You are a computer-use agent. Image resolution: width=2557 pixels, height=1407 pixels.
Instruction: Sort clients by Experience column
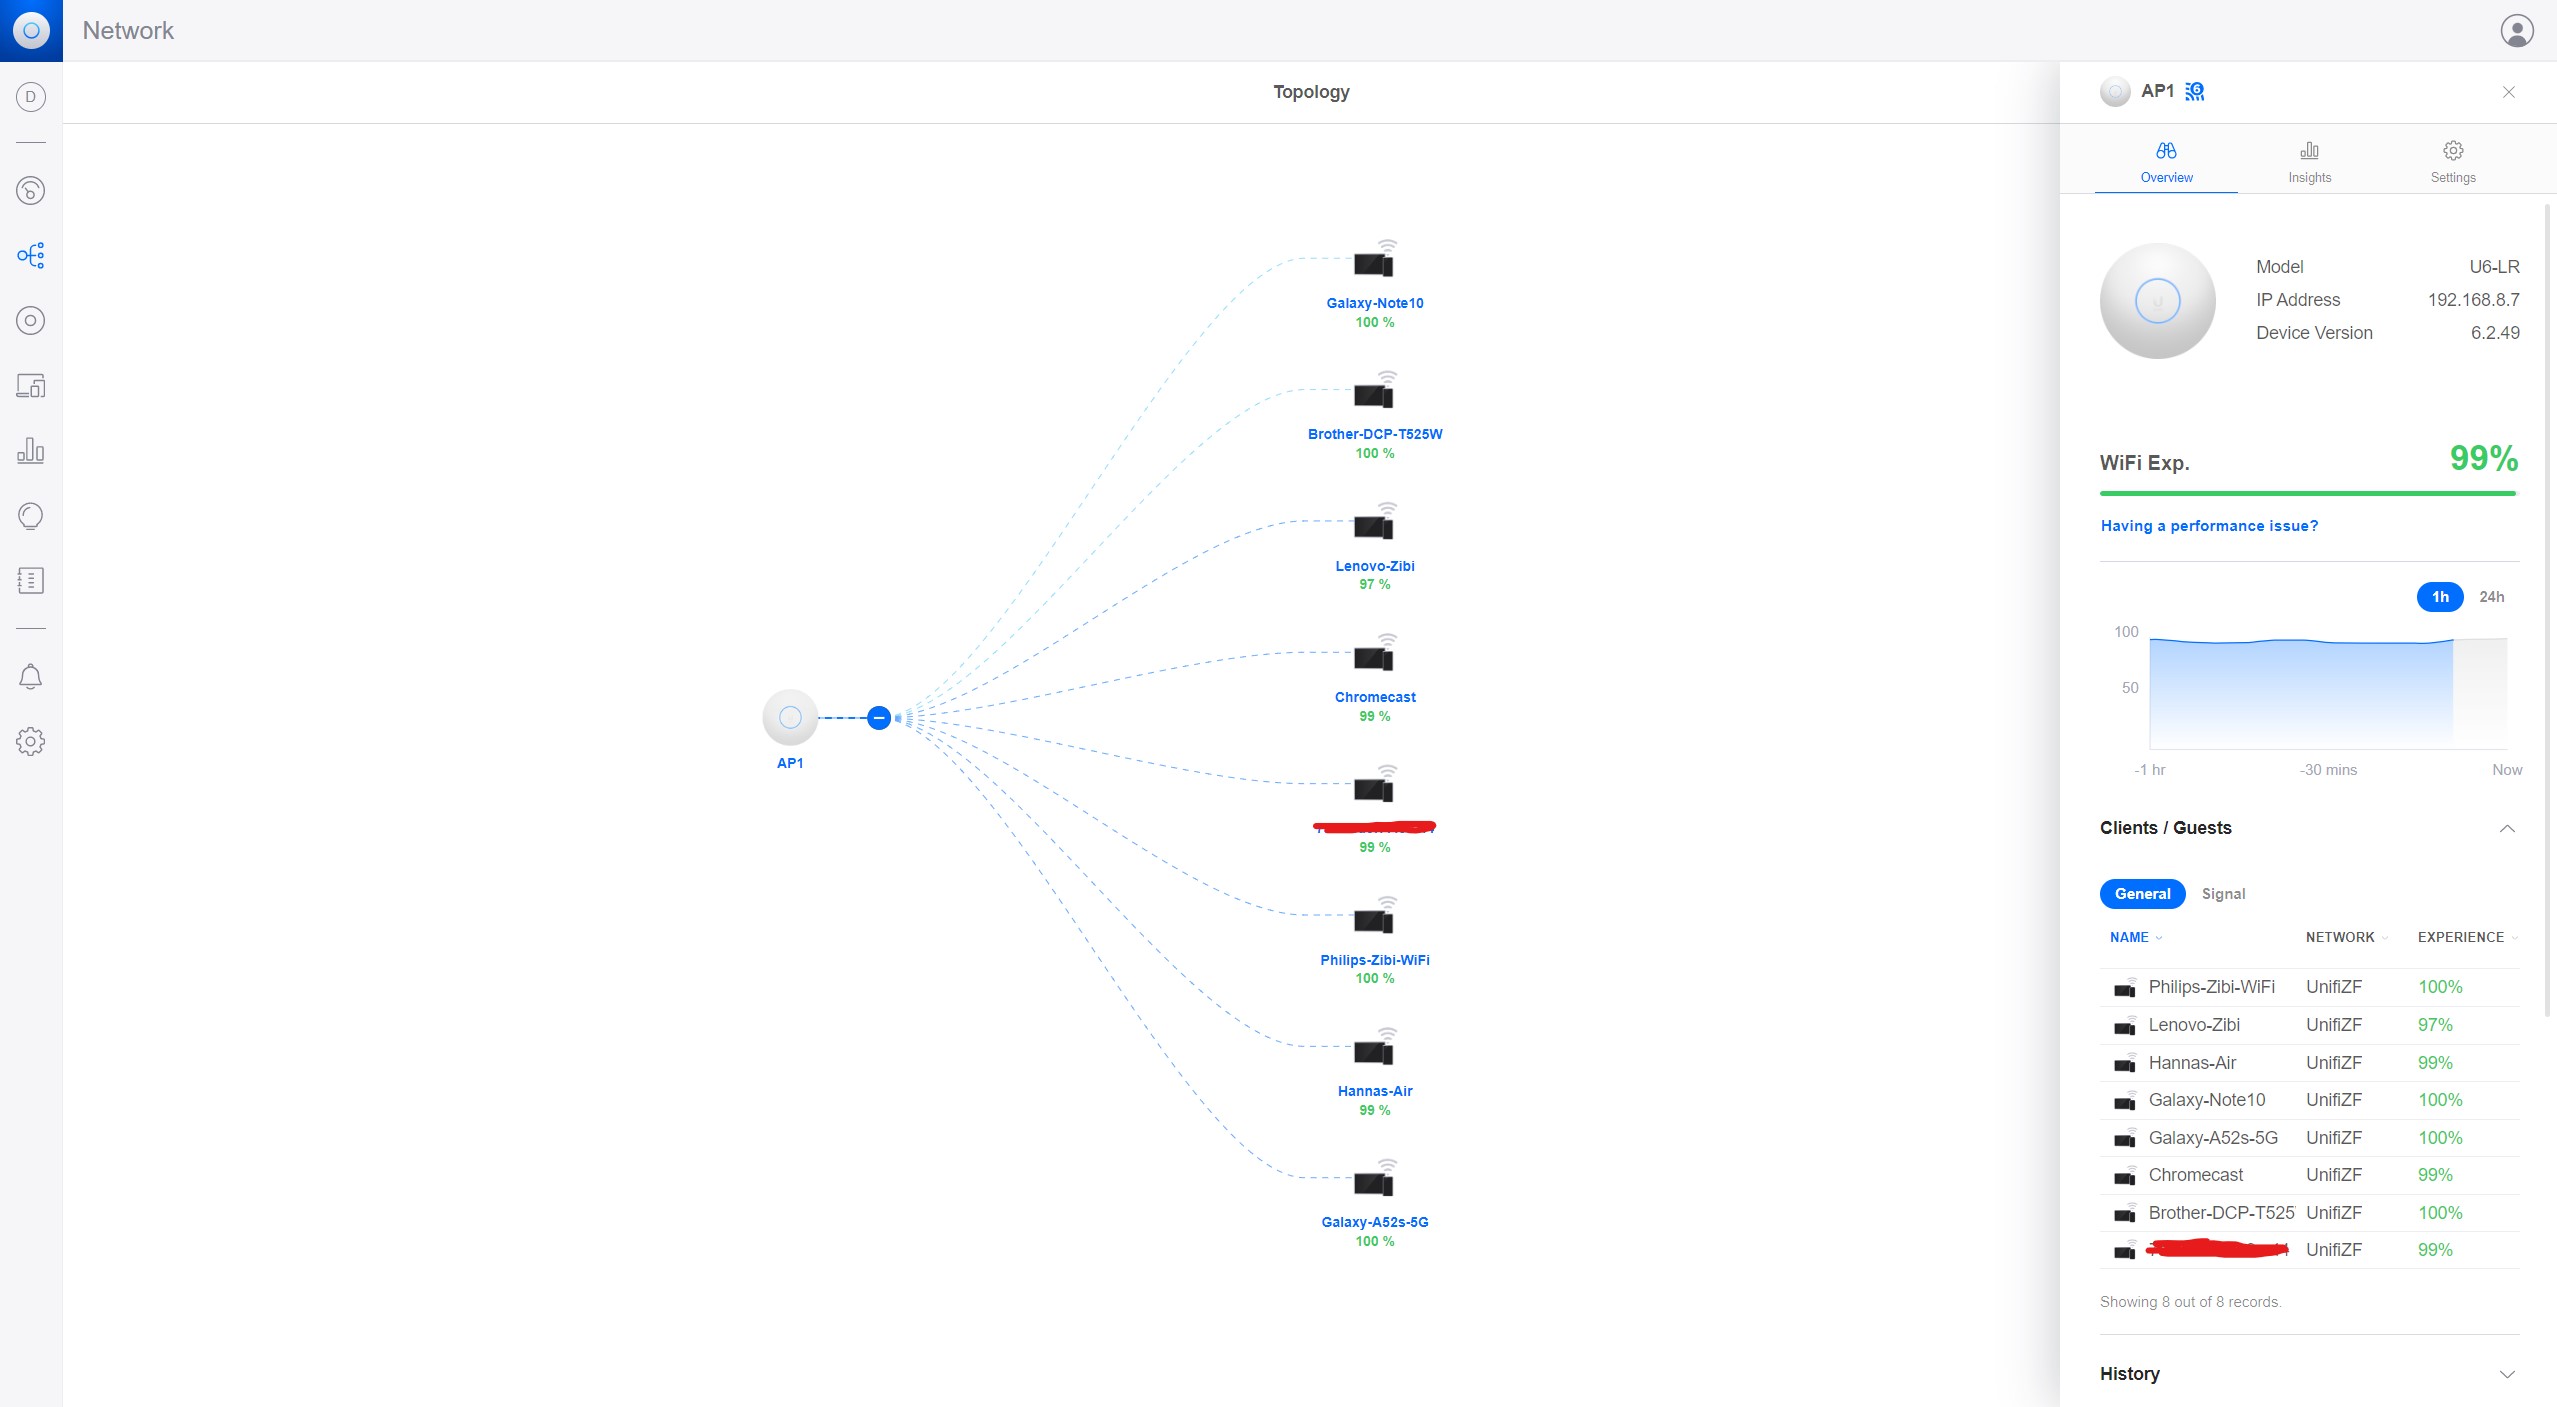point(2460,937)
